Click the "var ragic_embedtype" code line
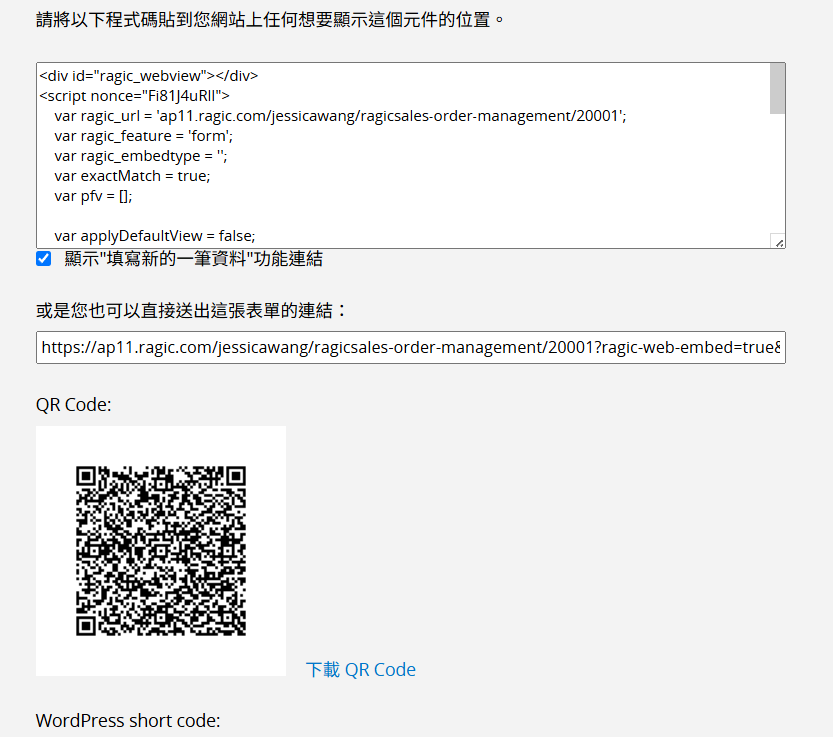The height and width of the screenshot is (737, 833). coord(141,156)
